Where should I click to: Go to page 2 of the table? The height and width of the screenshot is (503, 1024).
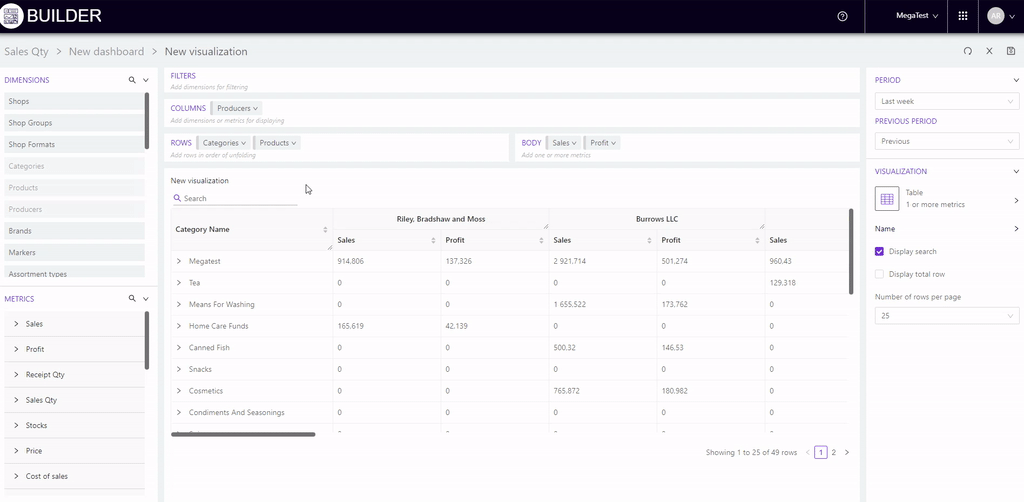coord(834,453)
